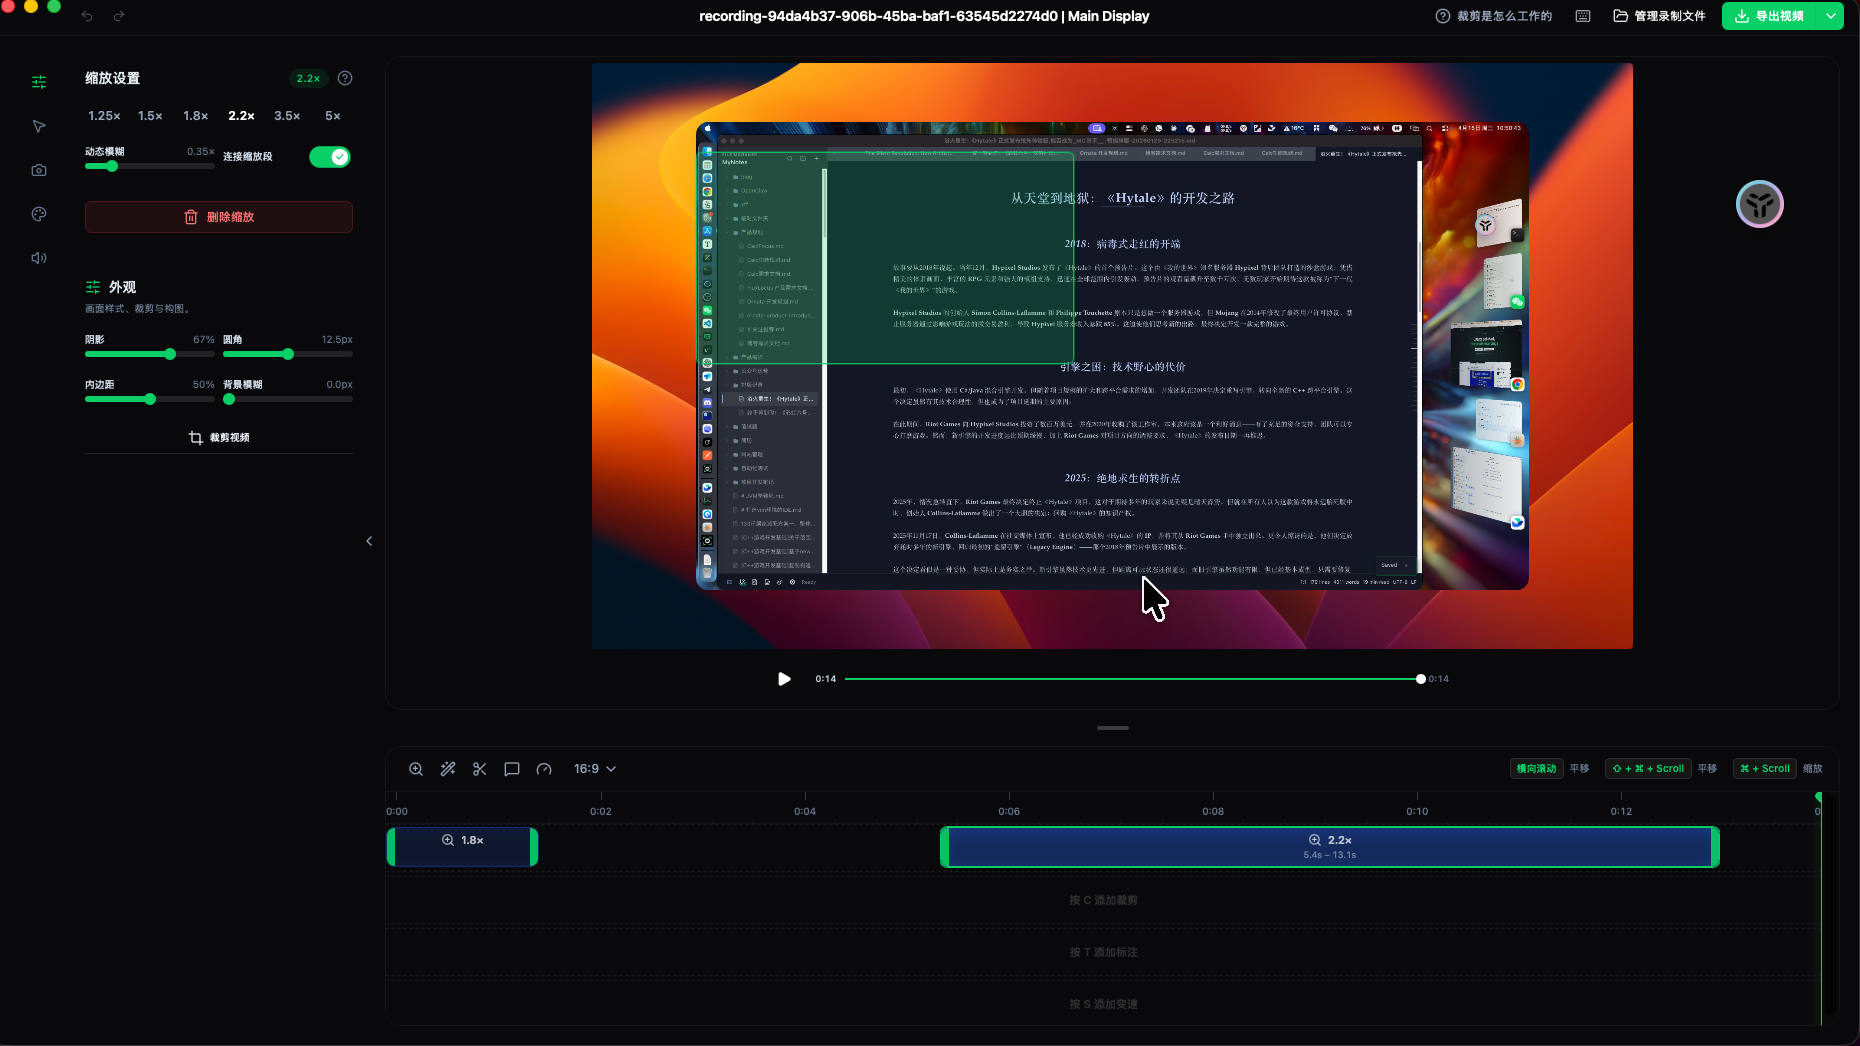Click the add zoom magnifier timeline tool
This screenshot has width=1860, height=1046.
[x=416, y=769]
